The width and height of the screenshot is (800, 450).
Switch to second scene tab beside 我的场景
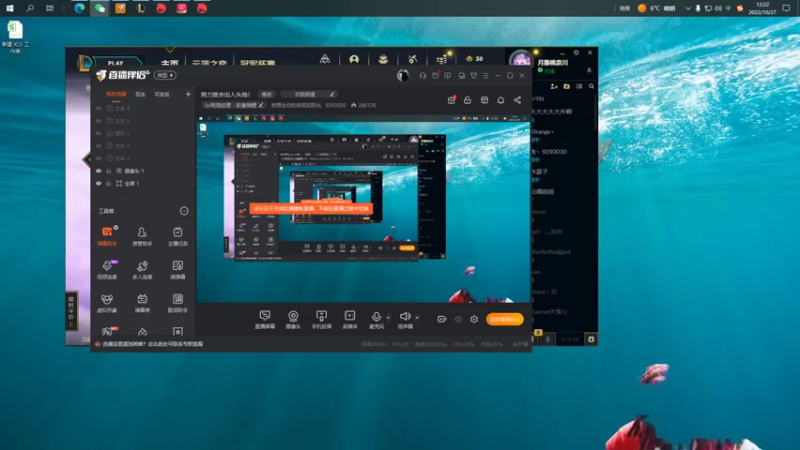pos(140,94)
